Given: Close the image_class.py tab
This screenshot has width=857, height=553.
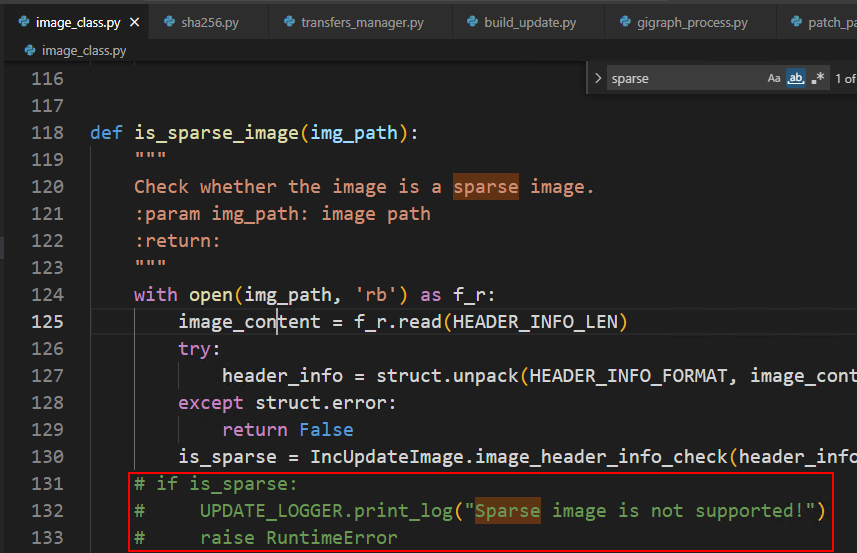Looking at the screenshot, I should (x=134, y=22).
